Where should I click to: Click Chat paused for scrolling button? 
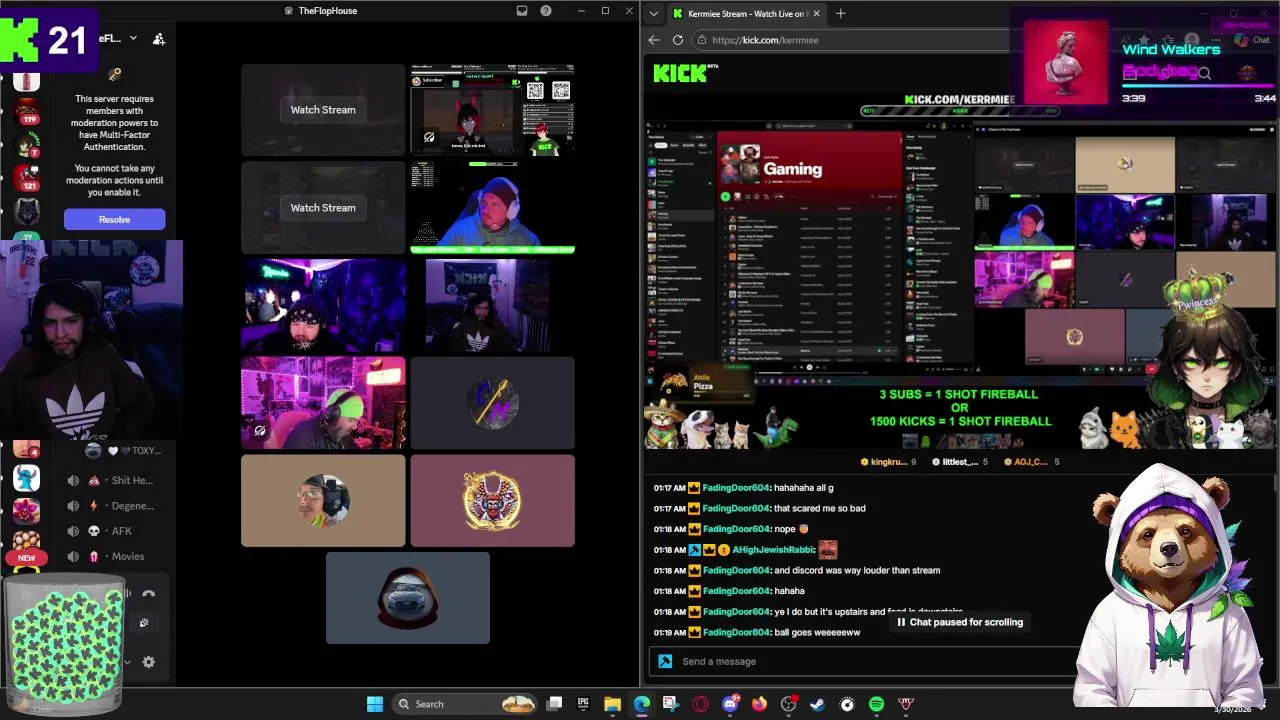960,622
